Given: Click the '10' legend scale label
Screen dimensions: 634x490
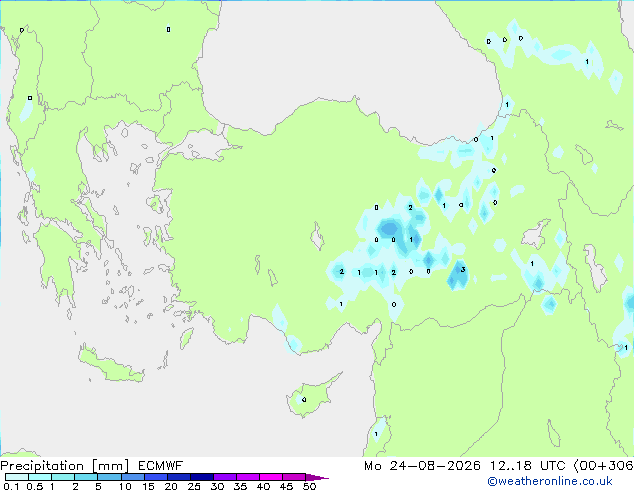Looking at the screenshot, I should coord(125,486).
